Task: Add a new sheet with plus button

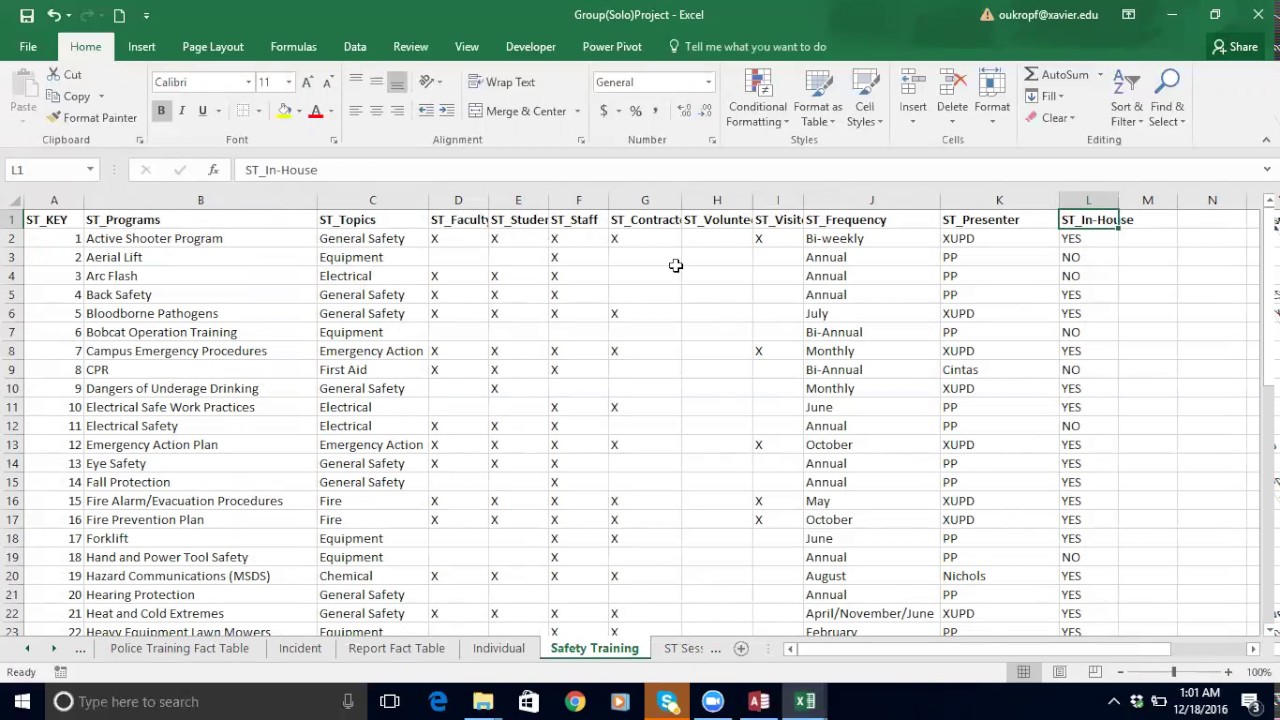Action: pos(741,649)
